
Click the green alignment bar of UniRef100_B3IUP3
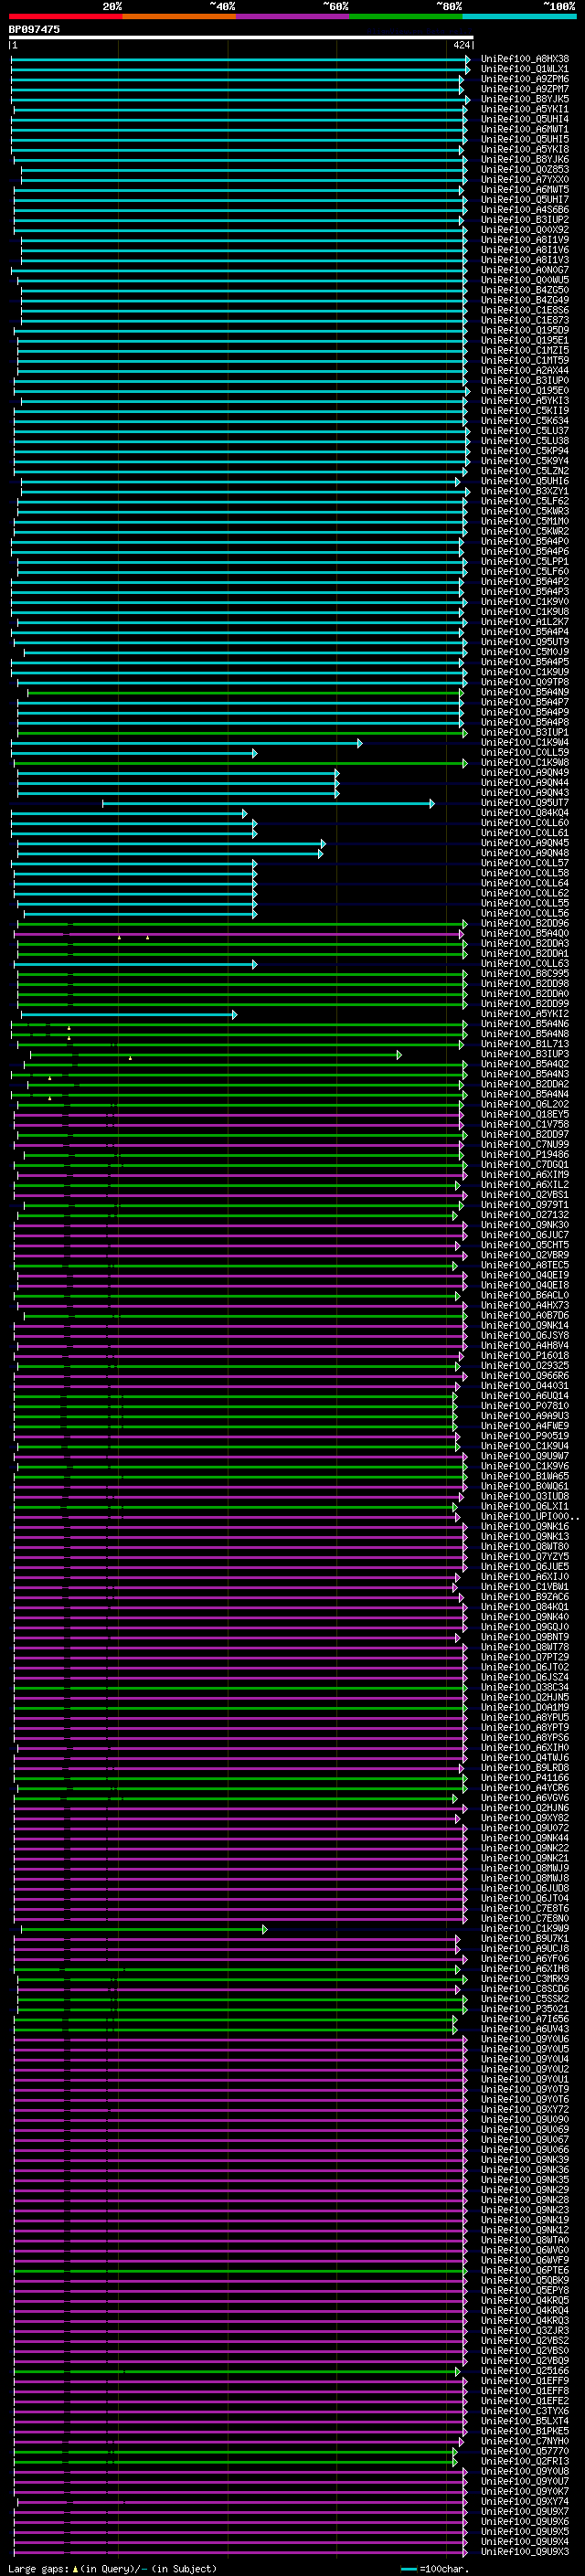(216, 1055)
